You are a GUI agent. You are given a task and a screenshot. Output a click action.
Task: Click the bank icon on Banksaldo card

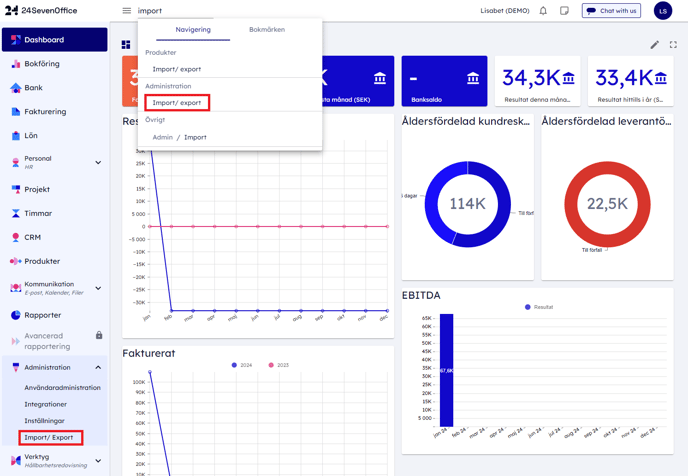473,78
